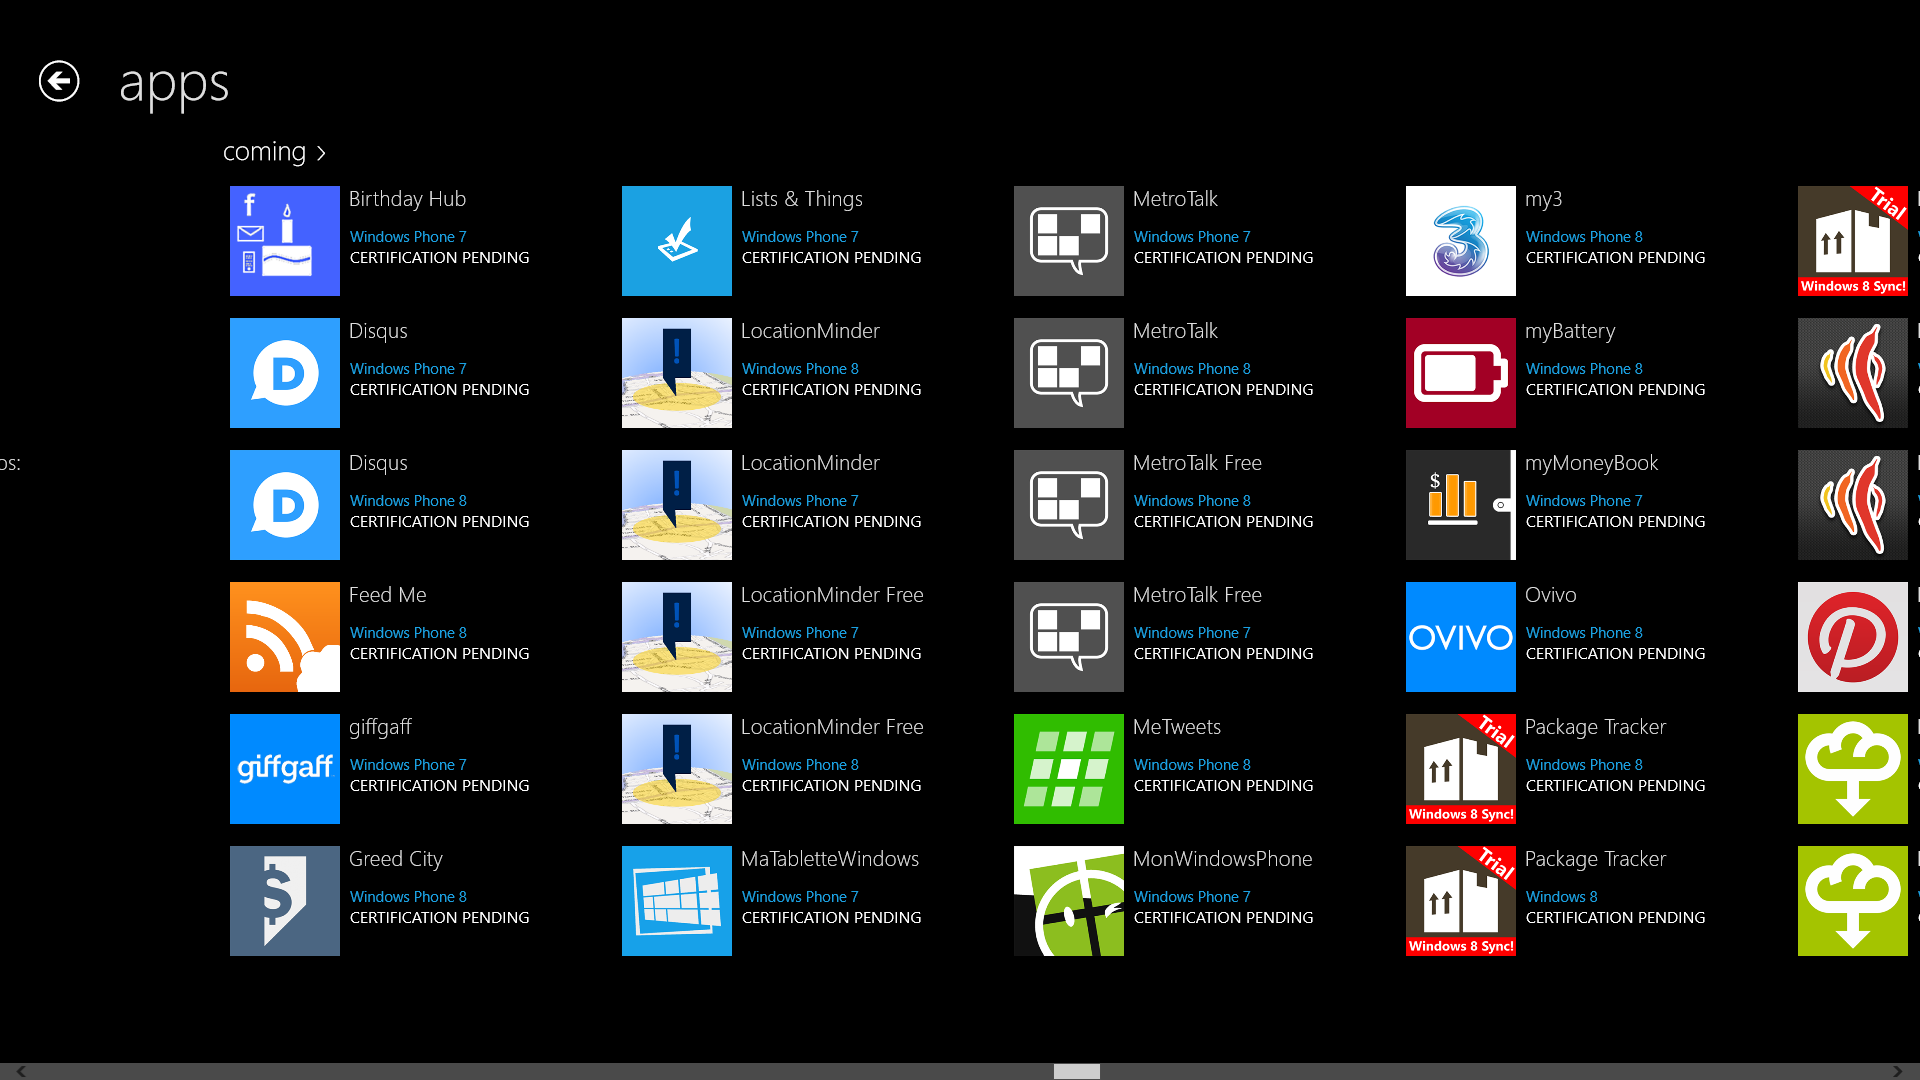Click the Birthday Hub title
Viewport: 1920px width, 1080px height.
pyautogui.click(x=407, y=199)
